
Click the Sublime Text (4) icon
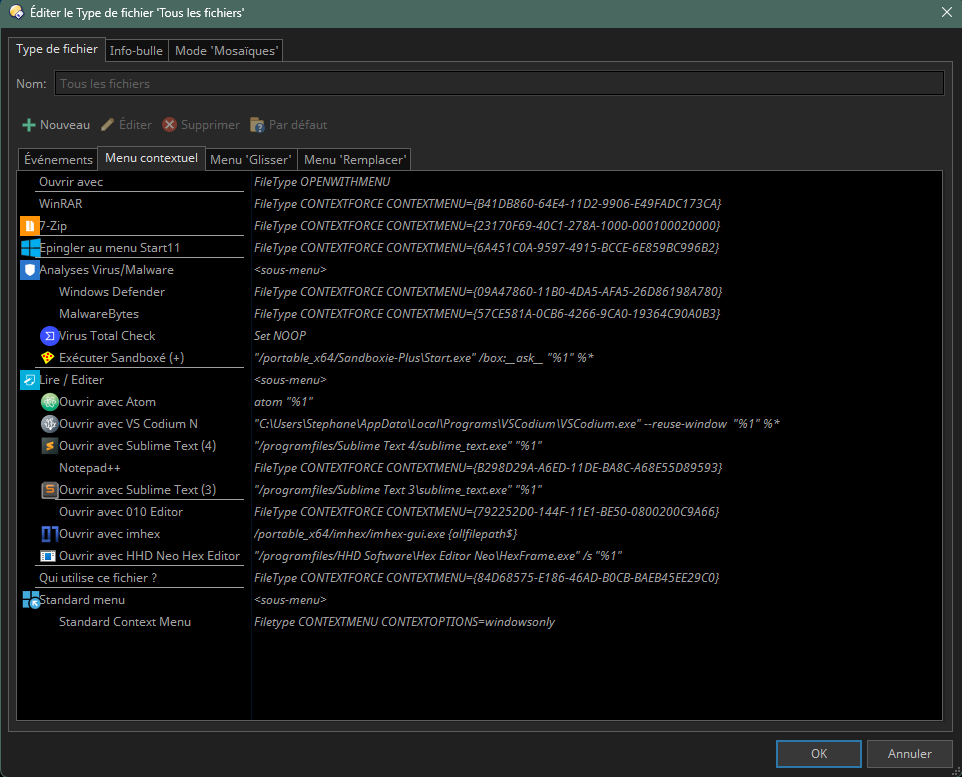point(49,446)
